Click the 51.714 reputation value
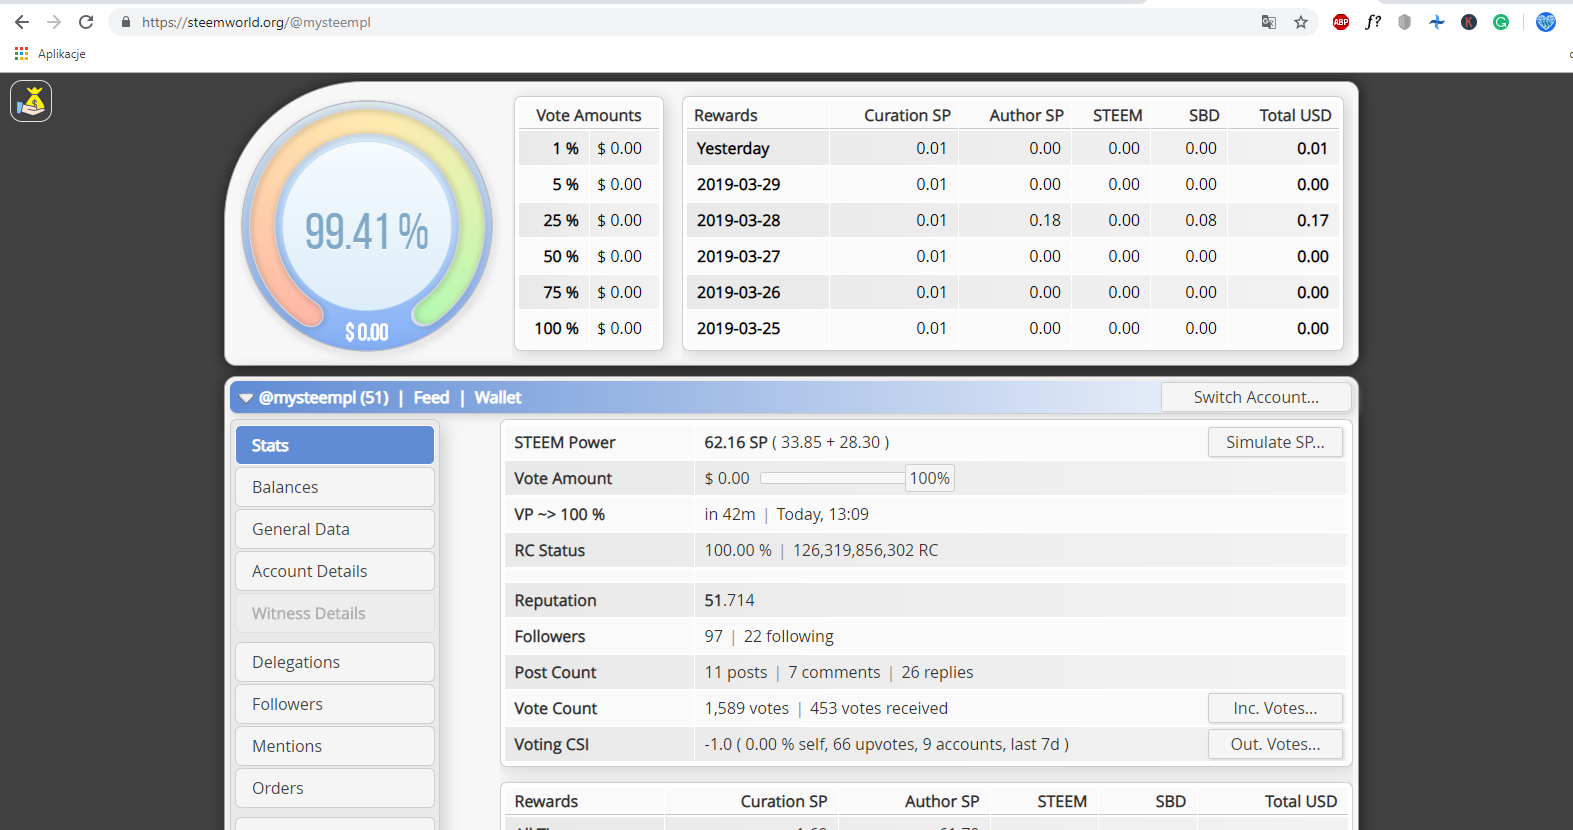Screen dimensions: 1573x830 [729, 600]
